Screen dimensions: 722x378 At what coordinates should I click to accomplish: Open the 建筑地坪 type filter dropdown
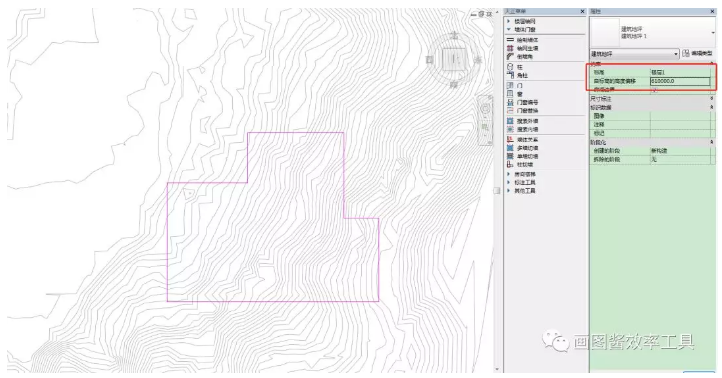(634, 54)
